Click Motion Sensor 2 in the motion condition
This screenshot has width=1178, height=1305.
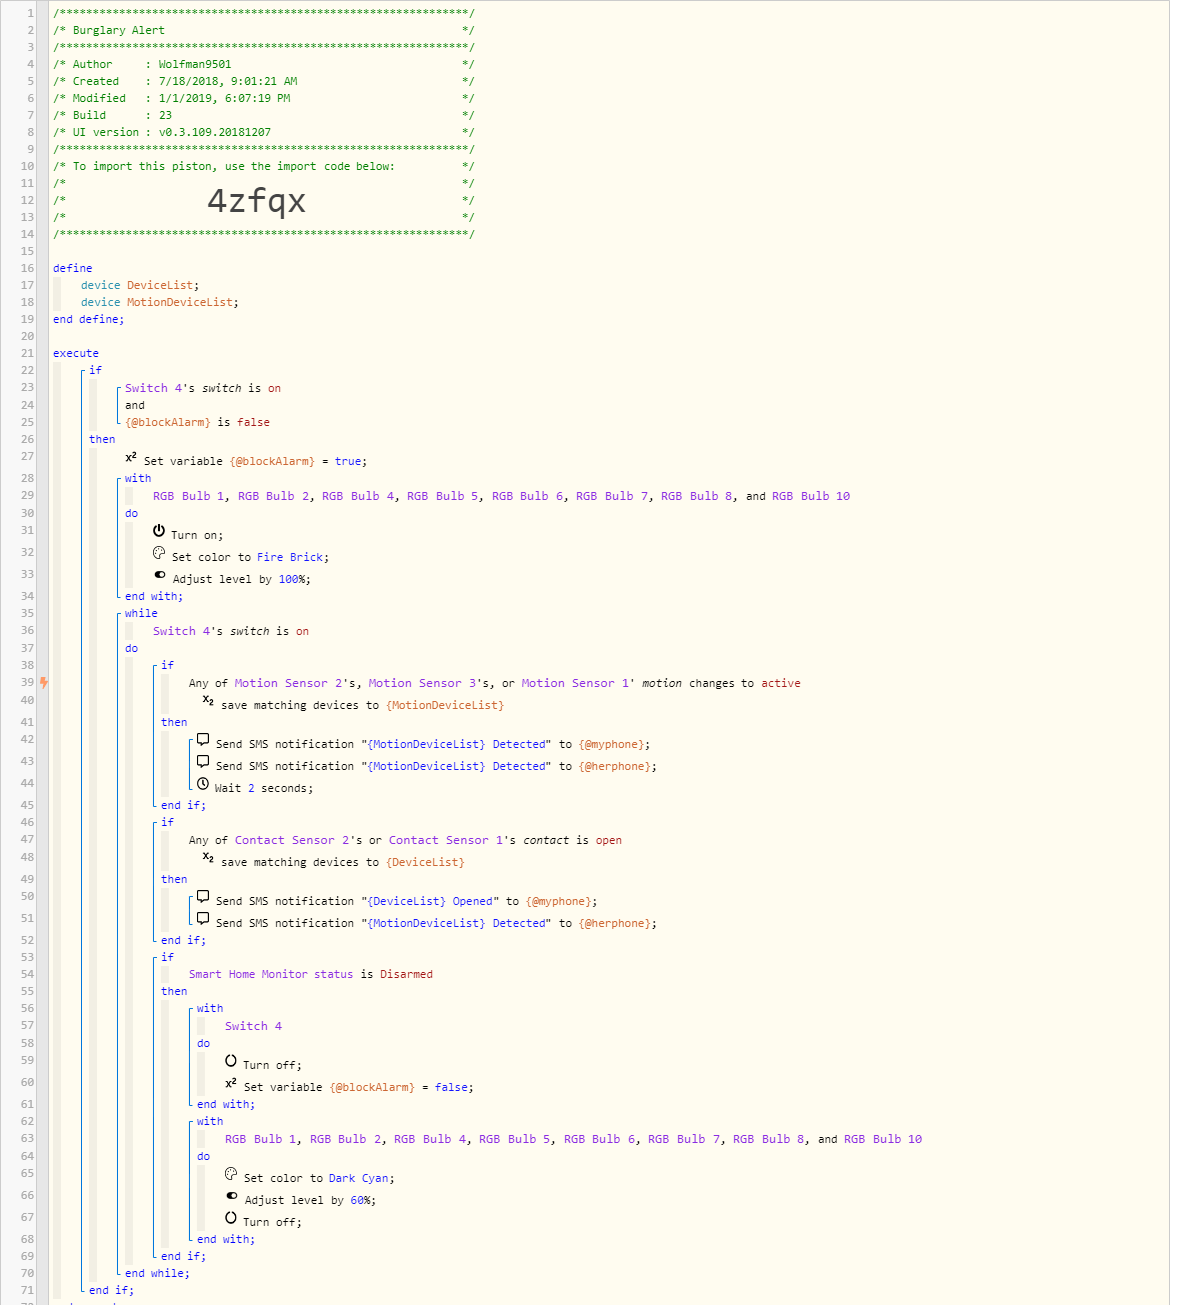click(x=288, y=683)
